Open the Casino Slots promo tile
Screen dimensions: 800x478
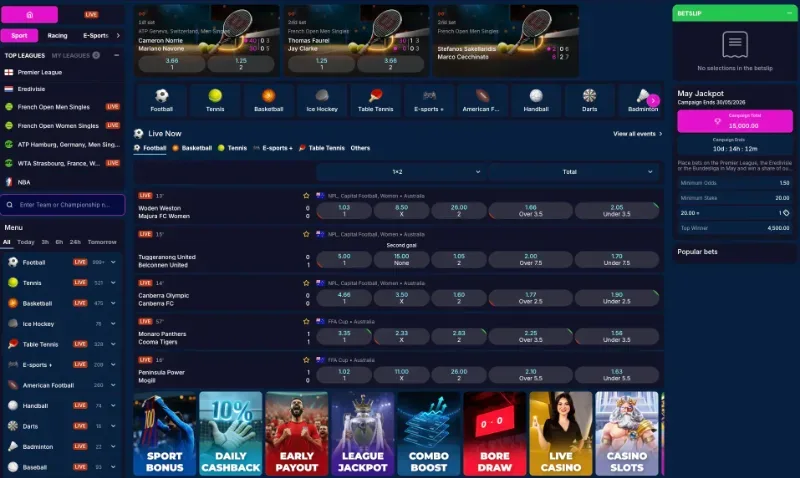tap(627, 434)
